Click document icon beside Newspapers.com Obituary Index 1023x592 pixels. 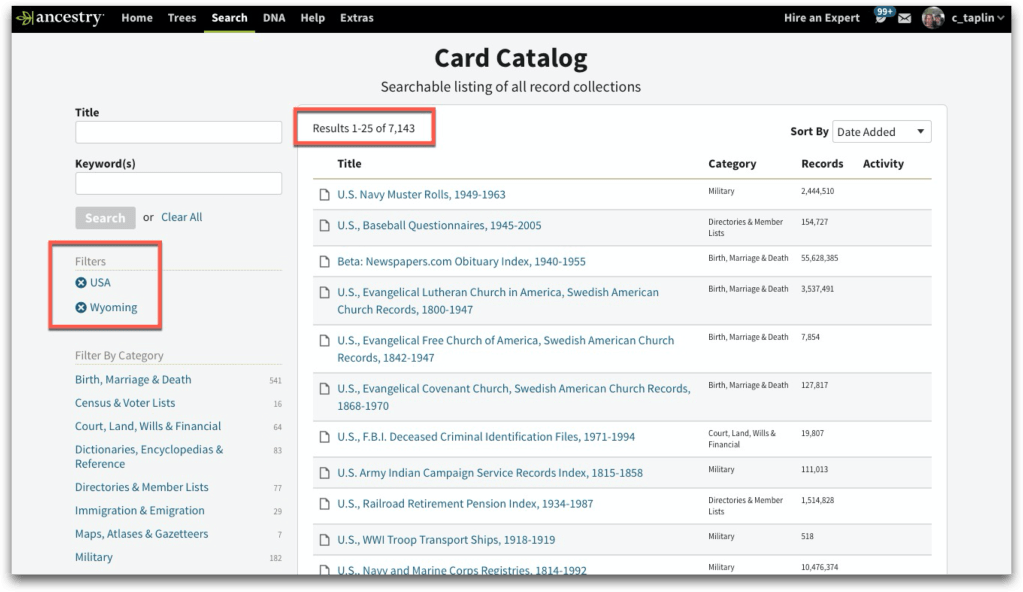pyautogui.click(x=323, y=262)
